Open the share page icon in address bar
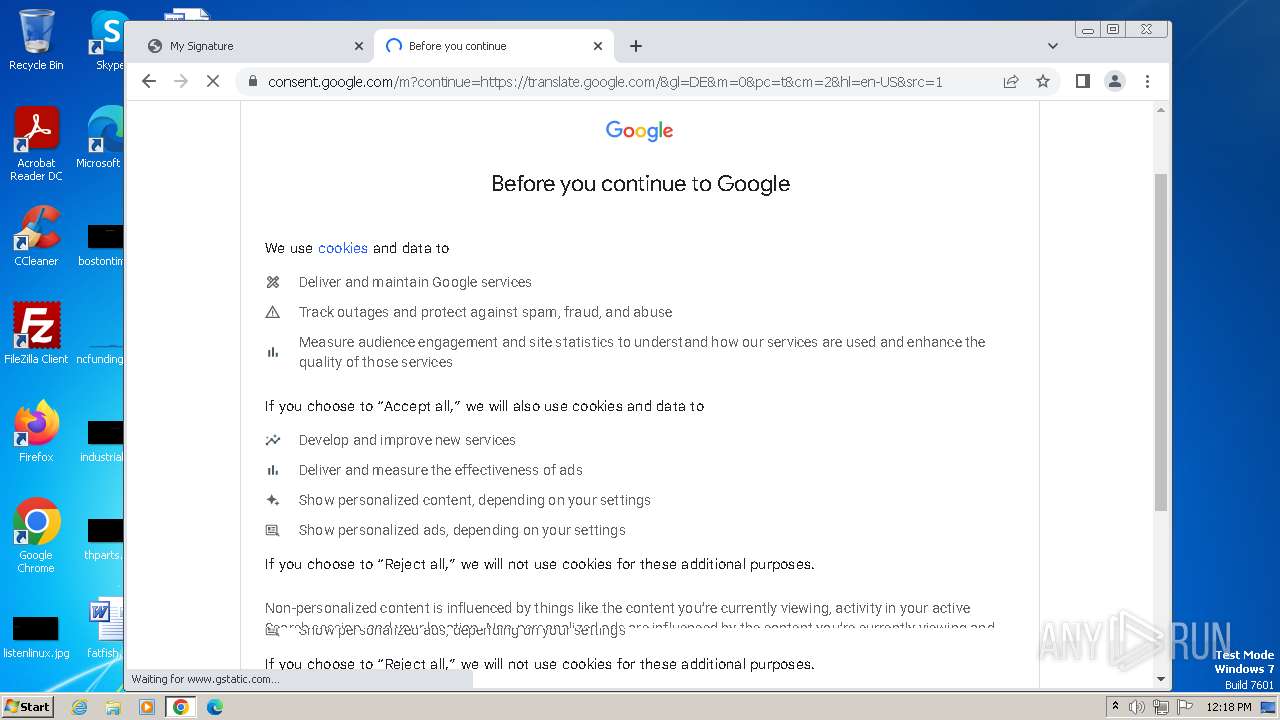Image resolution: width=1280 pixels, height=720 pixels. 1011,81
